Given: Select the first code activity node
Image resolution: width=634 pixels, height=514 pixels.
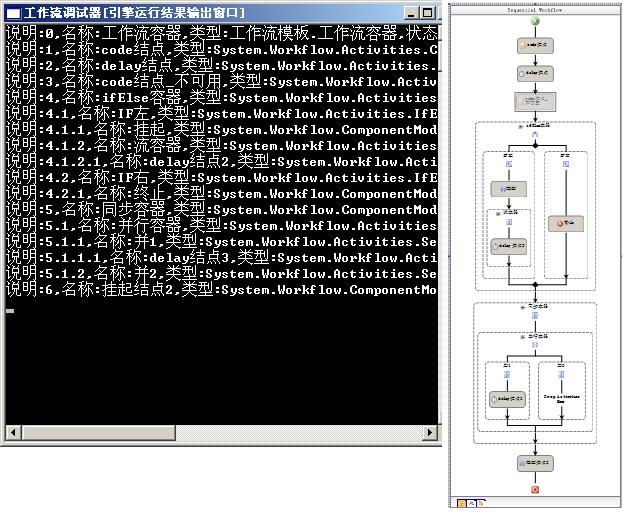Looking at the screenshot, I should (x=535, y=46).
